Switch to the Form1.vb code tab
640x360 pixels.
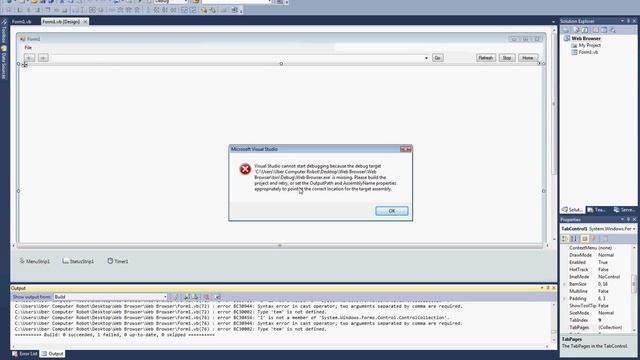(22, 22)
